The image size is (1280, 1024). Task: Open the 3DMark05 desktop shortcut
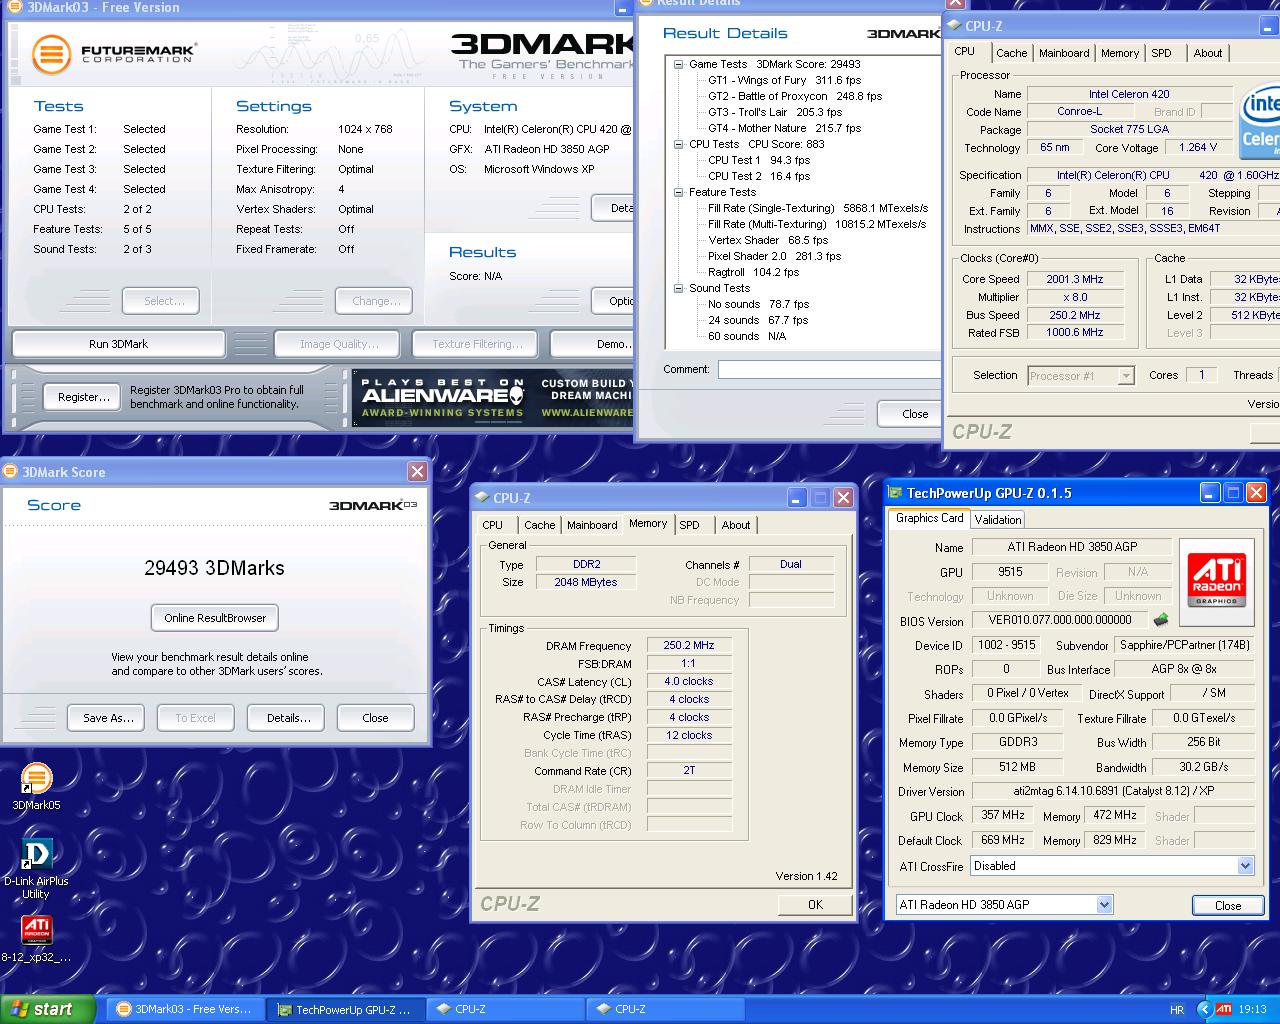coord(36,786)
